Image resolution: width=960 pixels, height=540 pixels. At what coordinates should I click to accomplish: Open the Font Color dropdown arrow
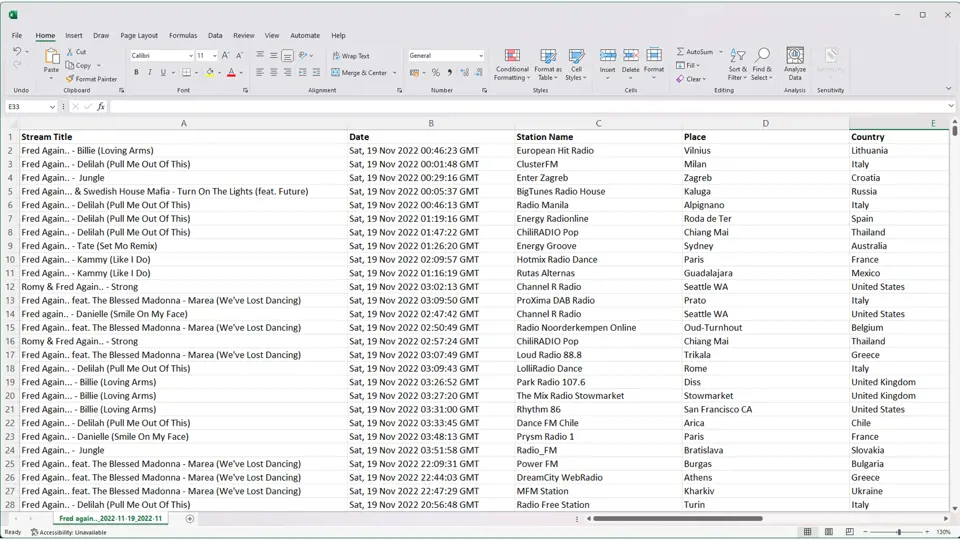click(241, 73)
